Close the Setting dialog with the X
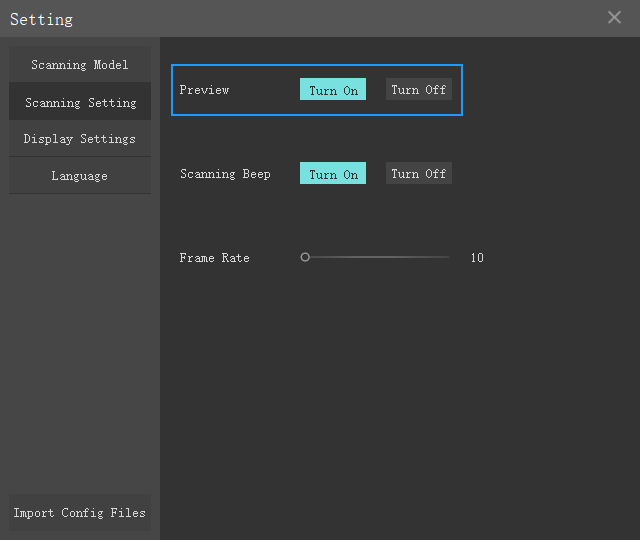 pos(614,17)
